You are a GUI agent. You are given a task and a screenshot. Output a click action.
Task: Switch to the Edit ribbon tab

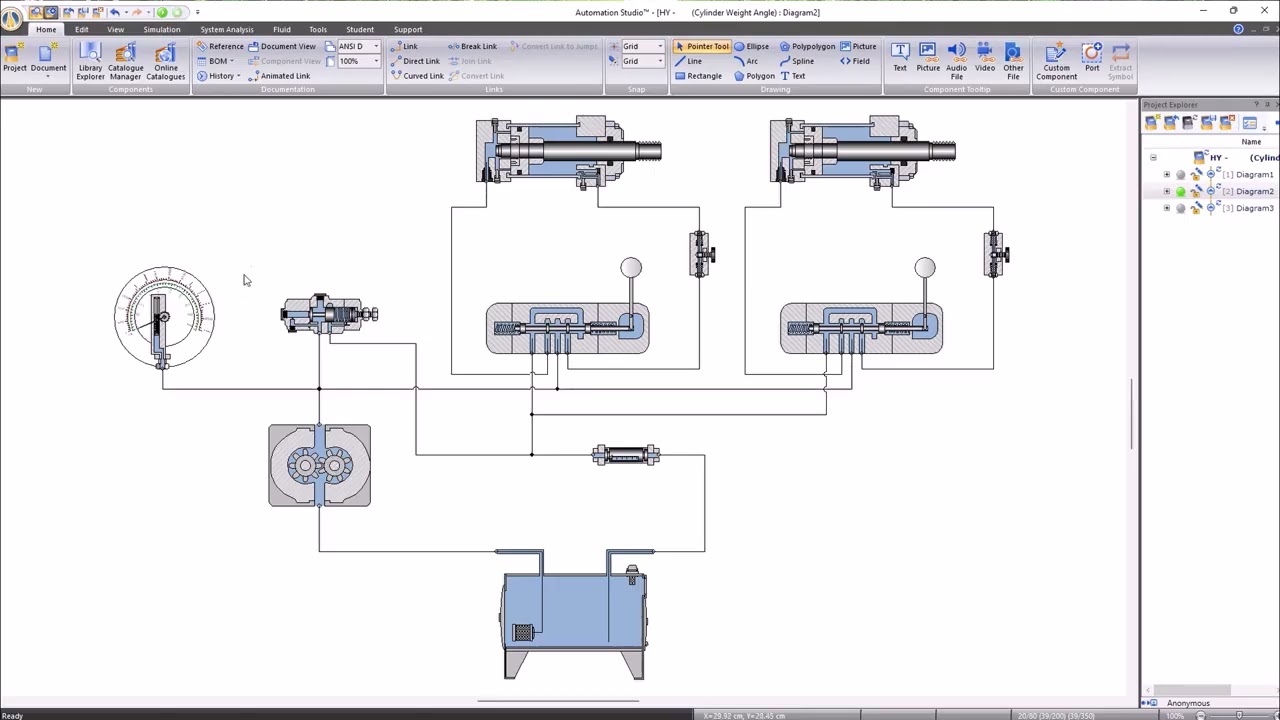coord(81,29)
